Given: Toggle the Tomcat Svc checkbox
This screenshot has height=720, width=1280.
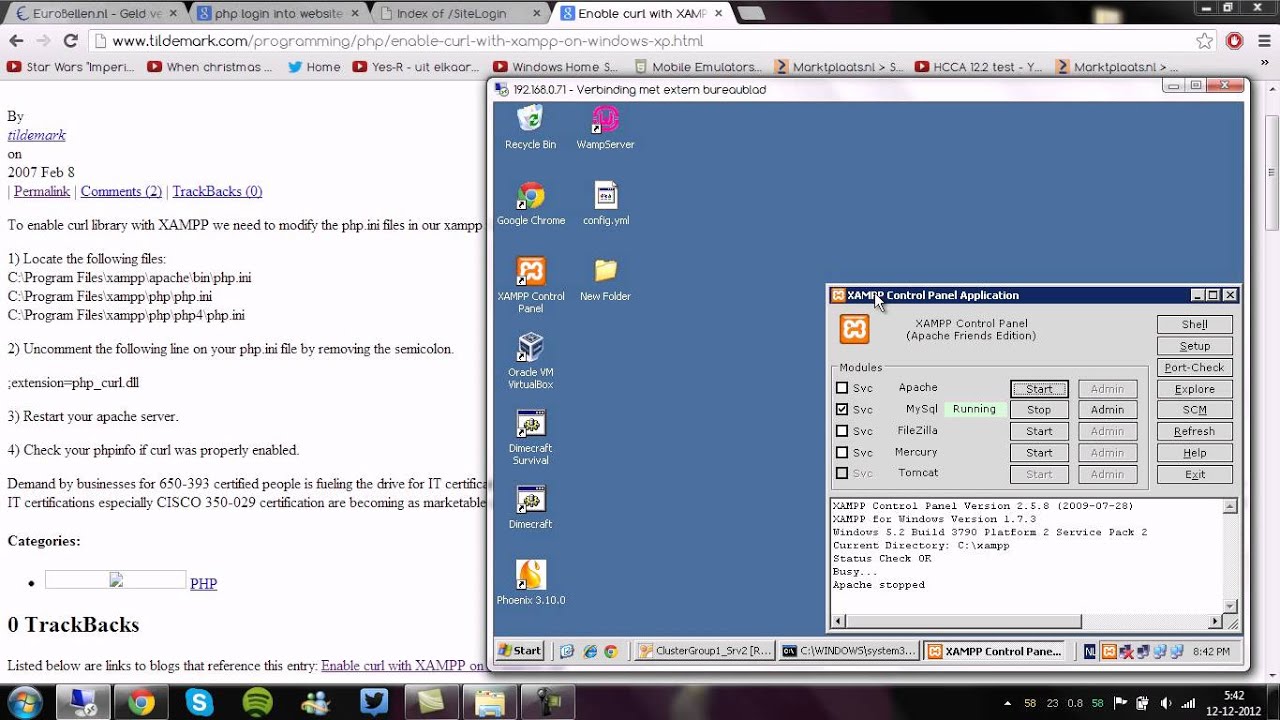Looking at the screenshot, I should coord(842,473).
